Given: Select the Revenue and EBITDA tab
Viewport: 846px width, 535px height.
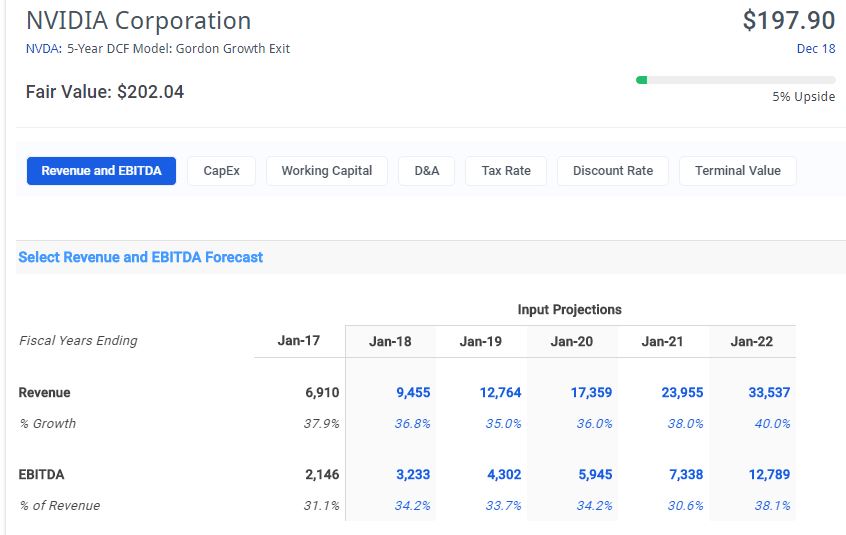Looking at the screenshot, I should [101, 171].
